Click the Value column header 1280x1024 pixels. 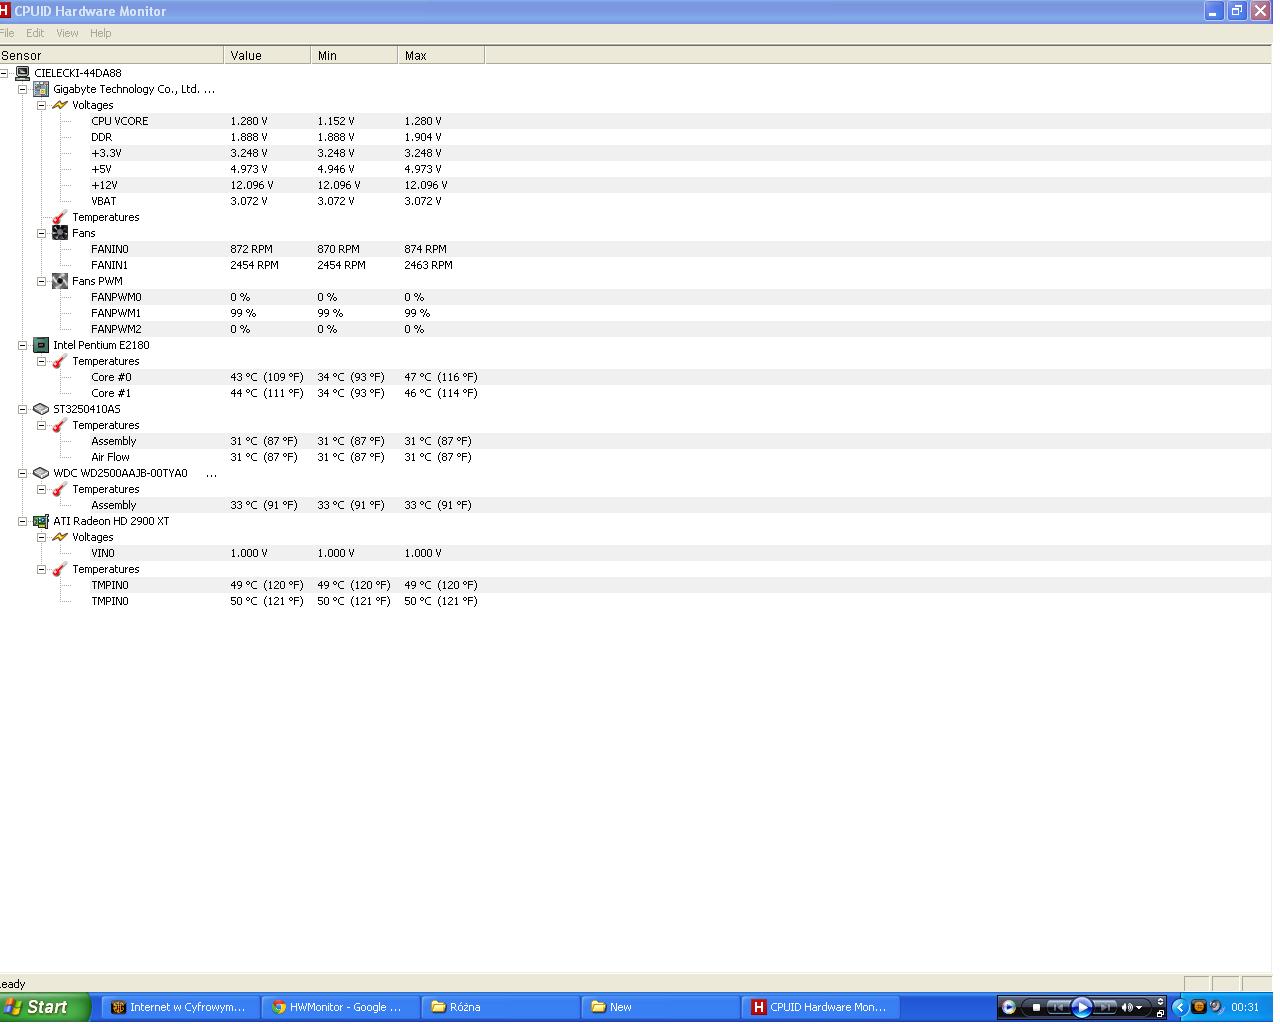(x=267, y=56)
